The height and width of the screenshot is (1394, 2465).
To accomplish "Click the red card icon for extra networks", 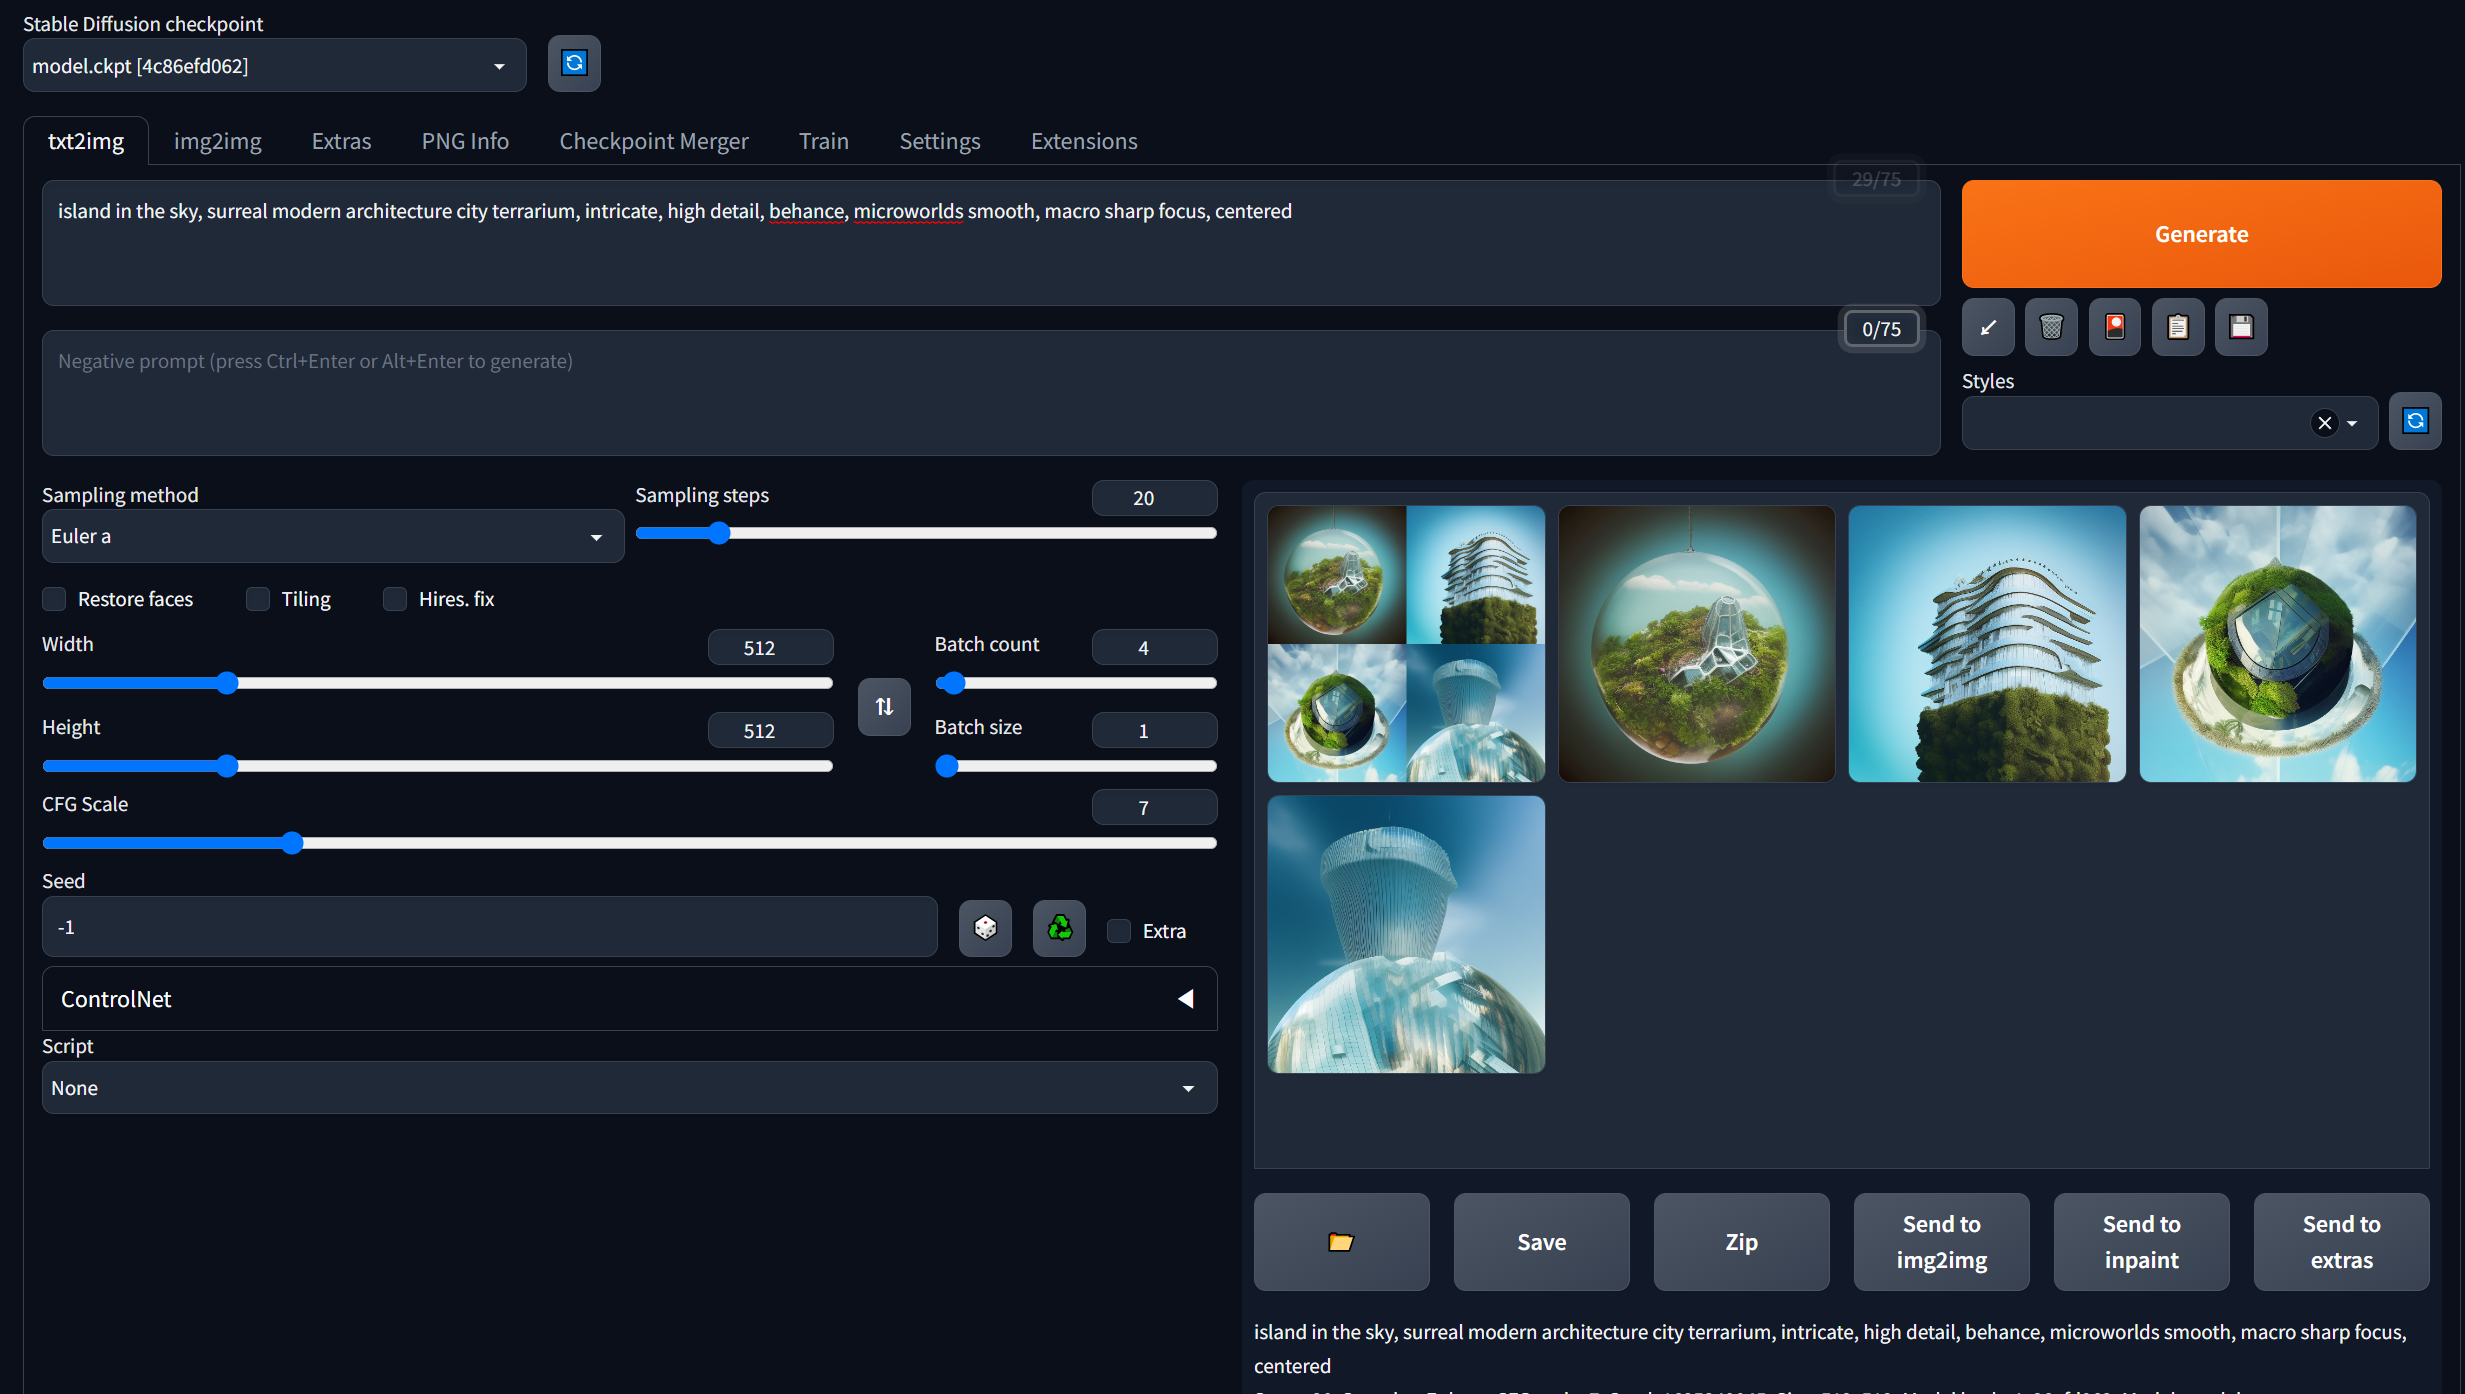I will tap(2115, 327).
